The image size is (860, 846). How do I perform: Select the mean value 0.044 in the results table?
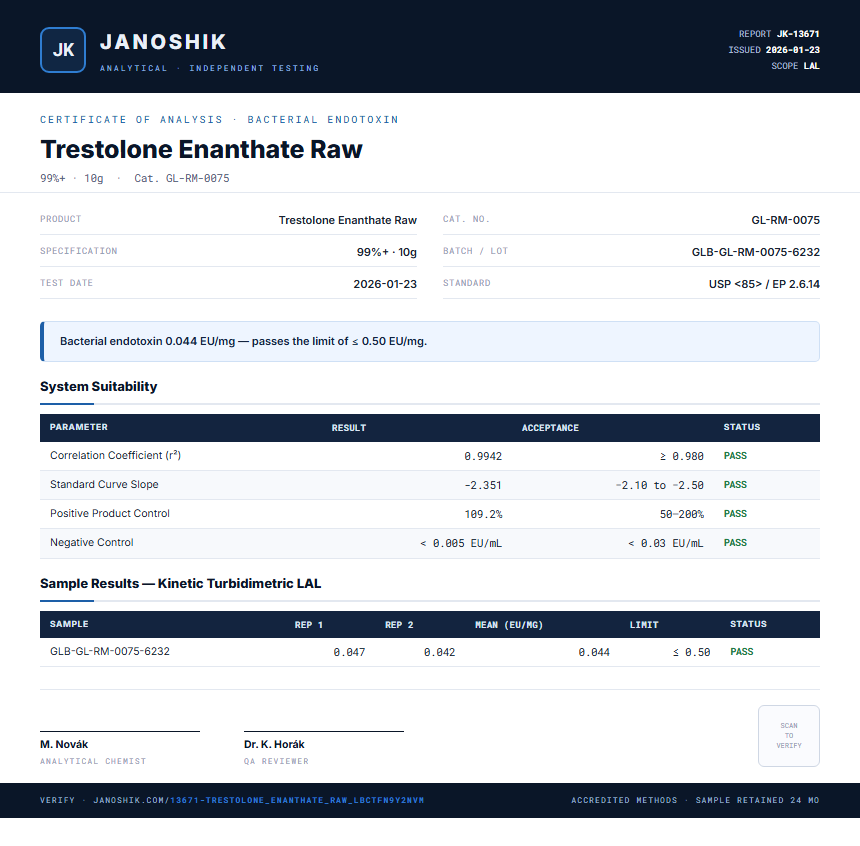click(x=594, y=652)
